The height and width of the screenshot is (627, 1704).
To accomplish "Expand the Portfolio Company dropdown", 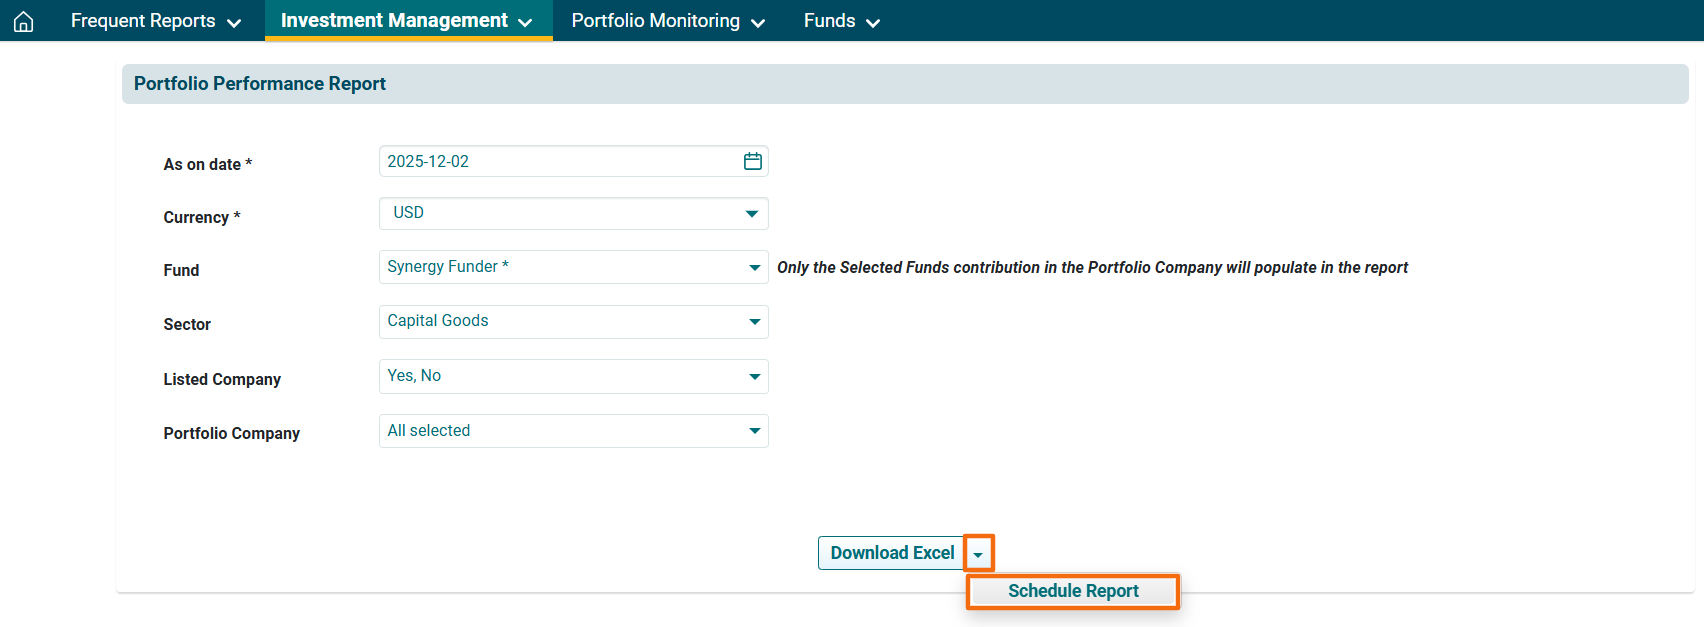I will coord(573,431).
